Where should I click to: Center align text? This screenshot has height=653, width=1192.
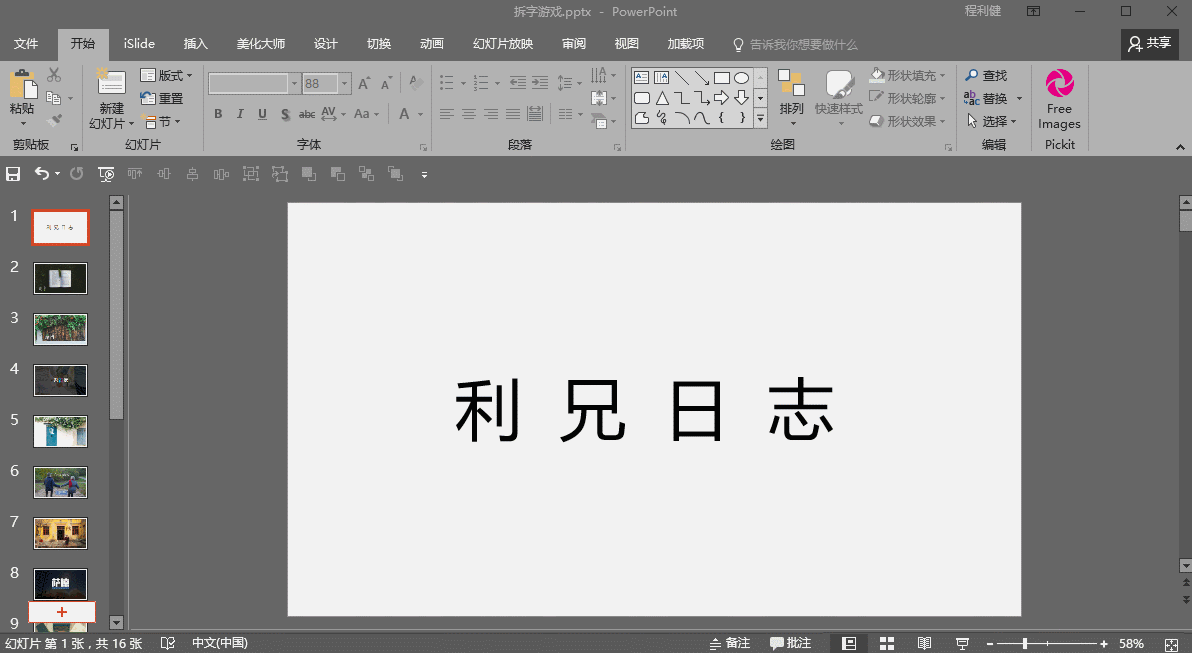click(469, 114)
